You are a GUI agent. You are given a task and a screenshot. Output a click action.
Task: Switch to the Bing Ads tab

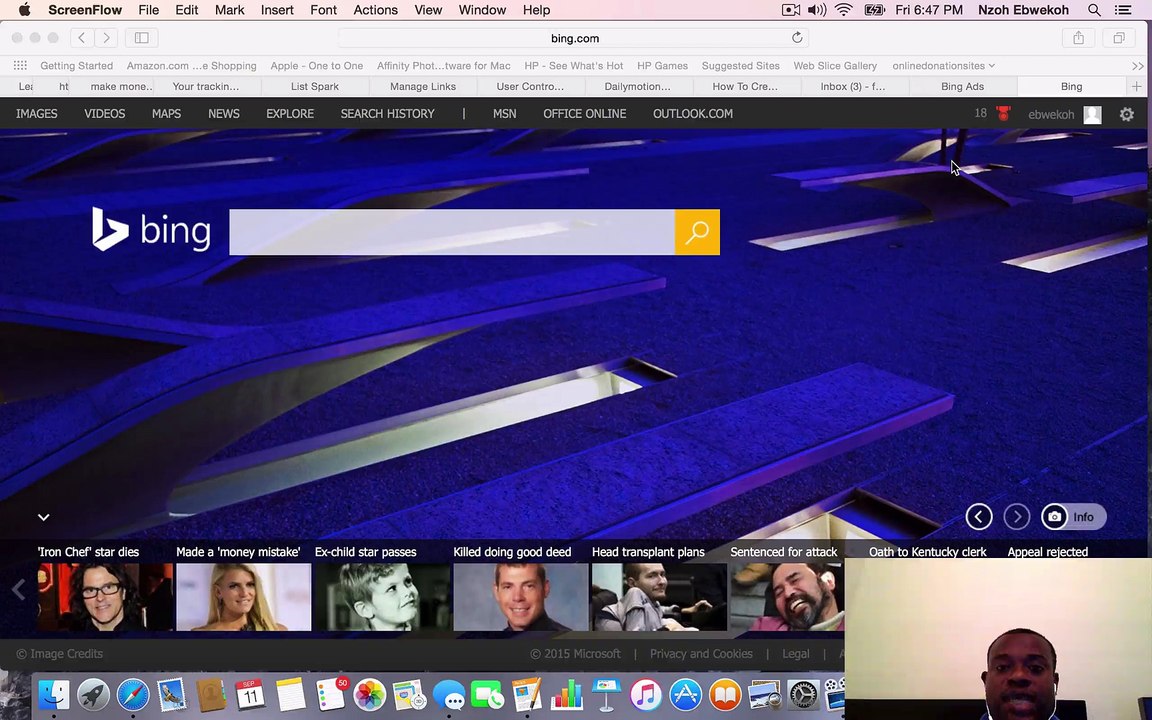tap(962, 87)
